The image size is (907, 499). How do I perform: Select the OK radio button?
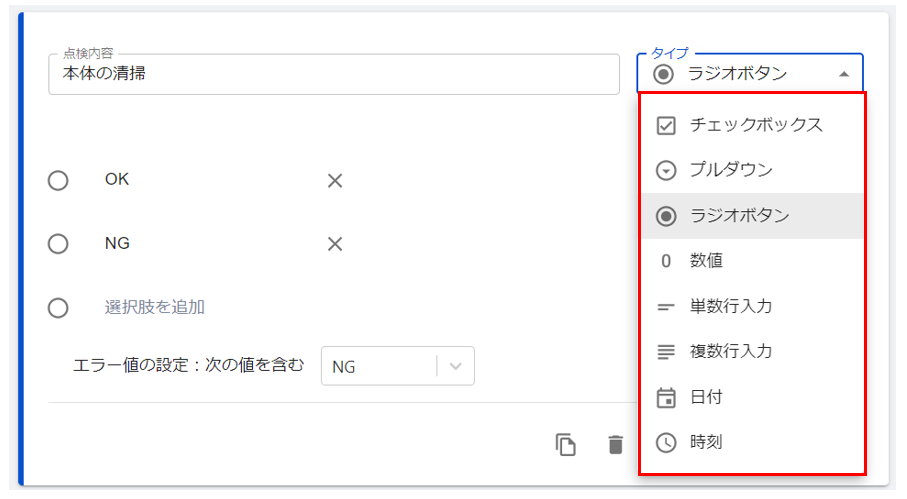click(x=58, y=180)
